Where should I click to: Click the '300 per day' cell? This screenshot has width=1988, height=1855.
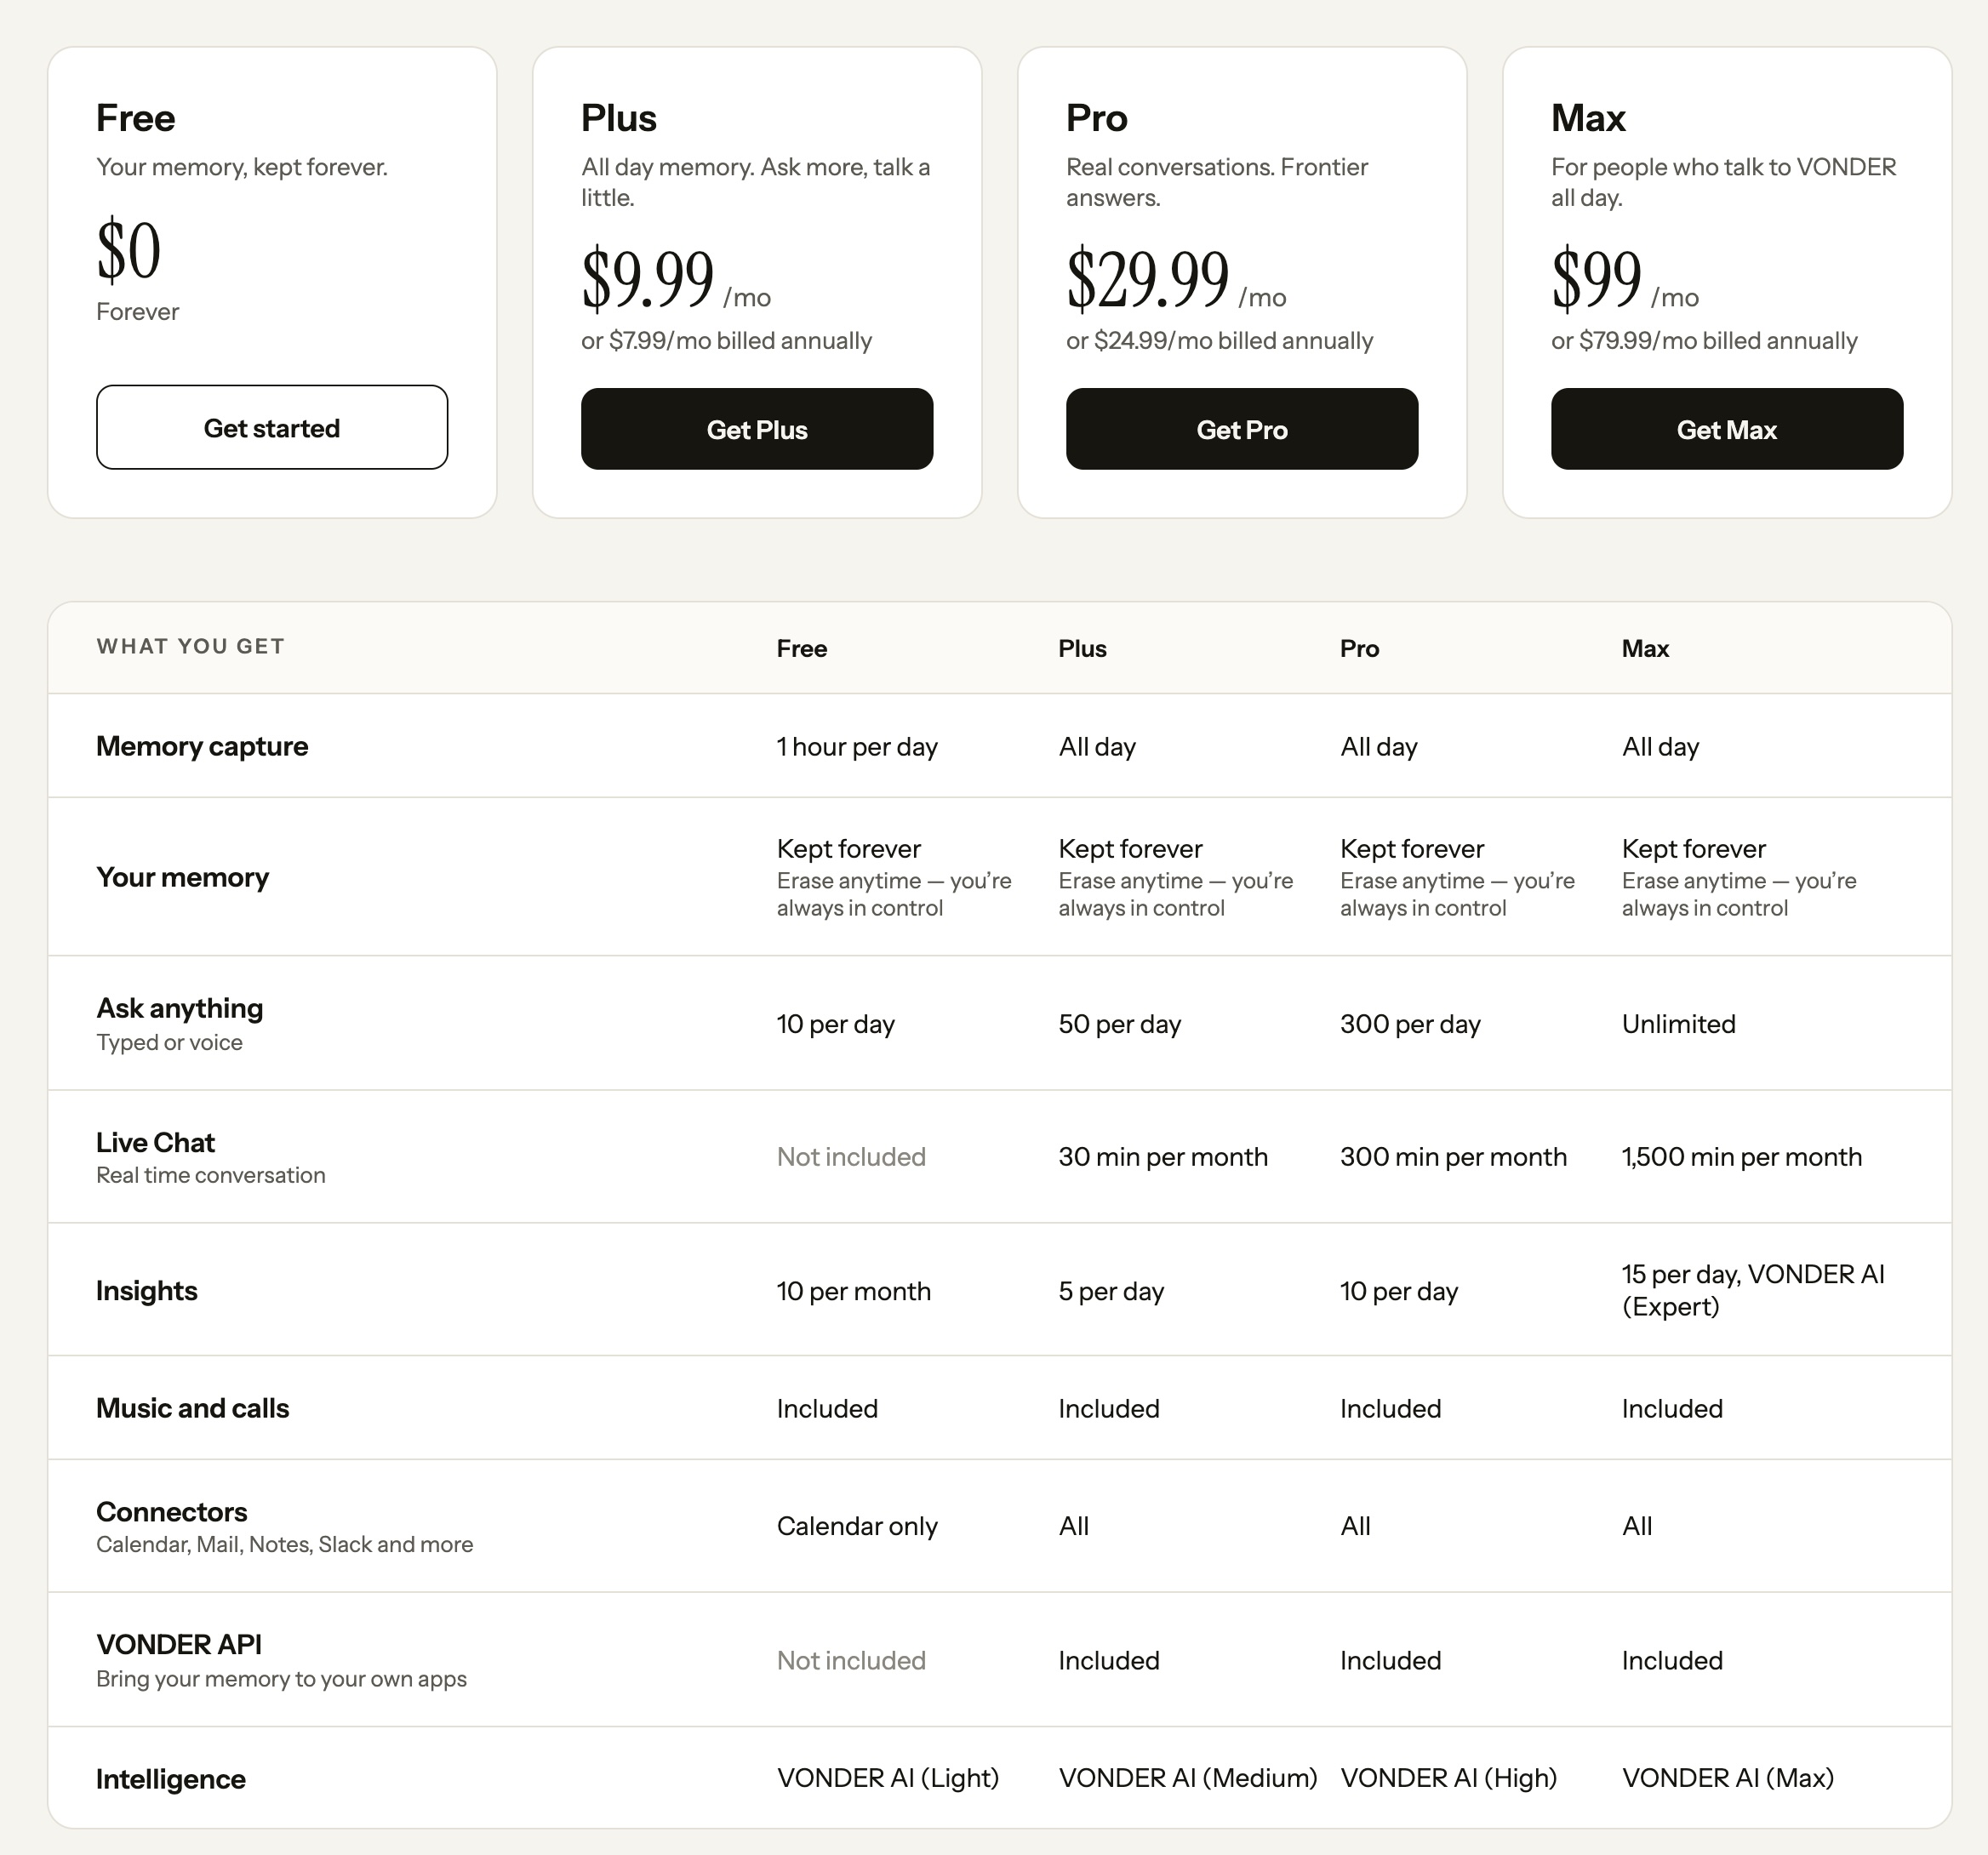click(1410, 1024)
